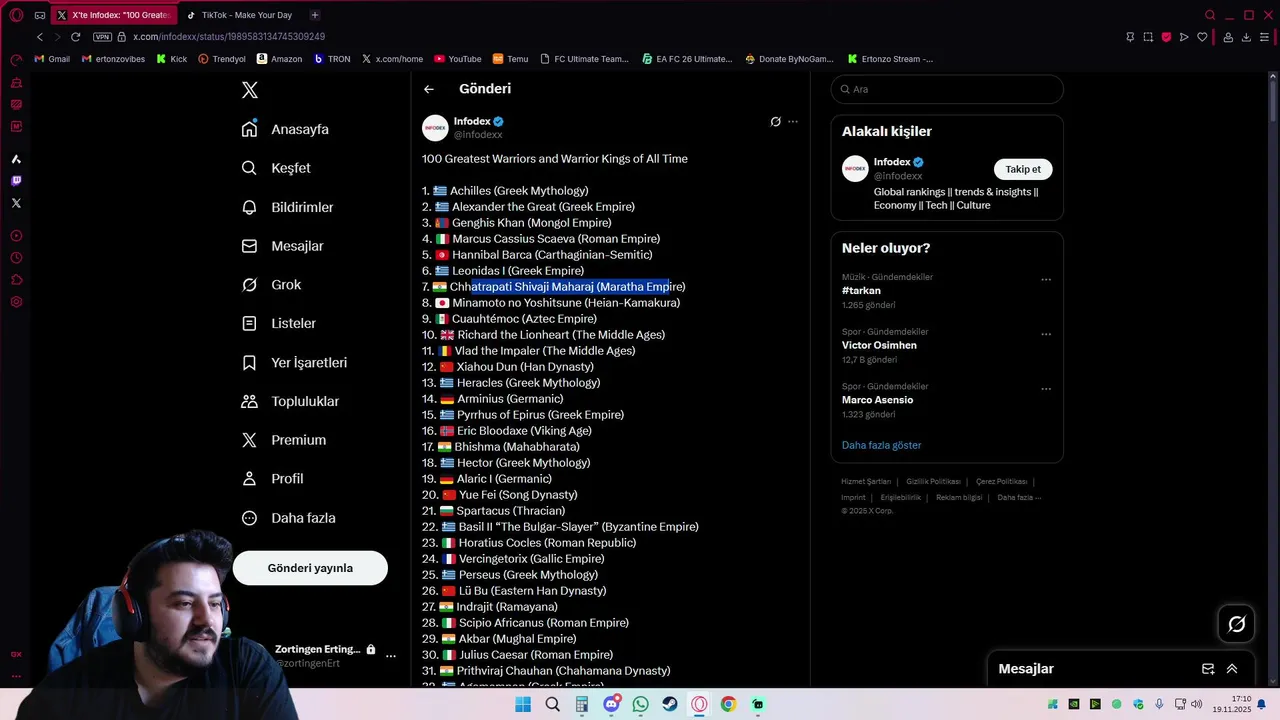Open Temu bookmark
Screen dimensions: 1280x720
coord(510,59)
